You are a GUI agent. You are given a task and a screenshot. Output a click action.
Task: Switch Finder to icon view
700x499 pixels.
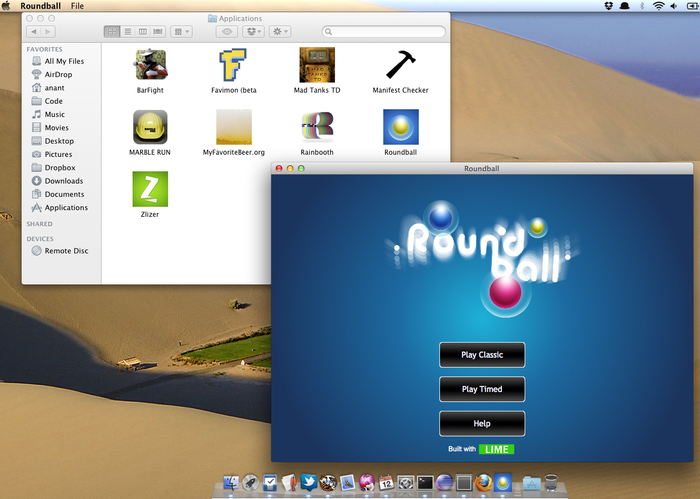(112, 32)
